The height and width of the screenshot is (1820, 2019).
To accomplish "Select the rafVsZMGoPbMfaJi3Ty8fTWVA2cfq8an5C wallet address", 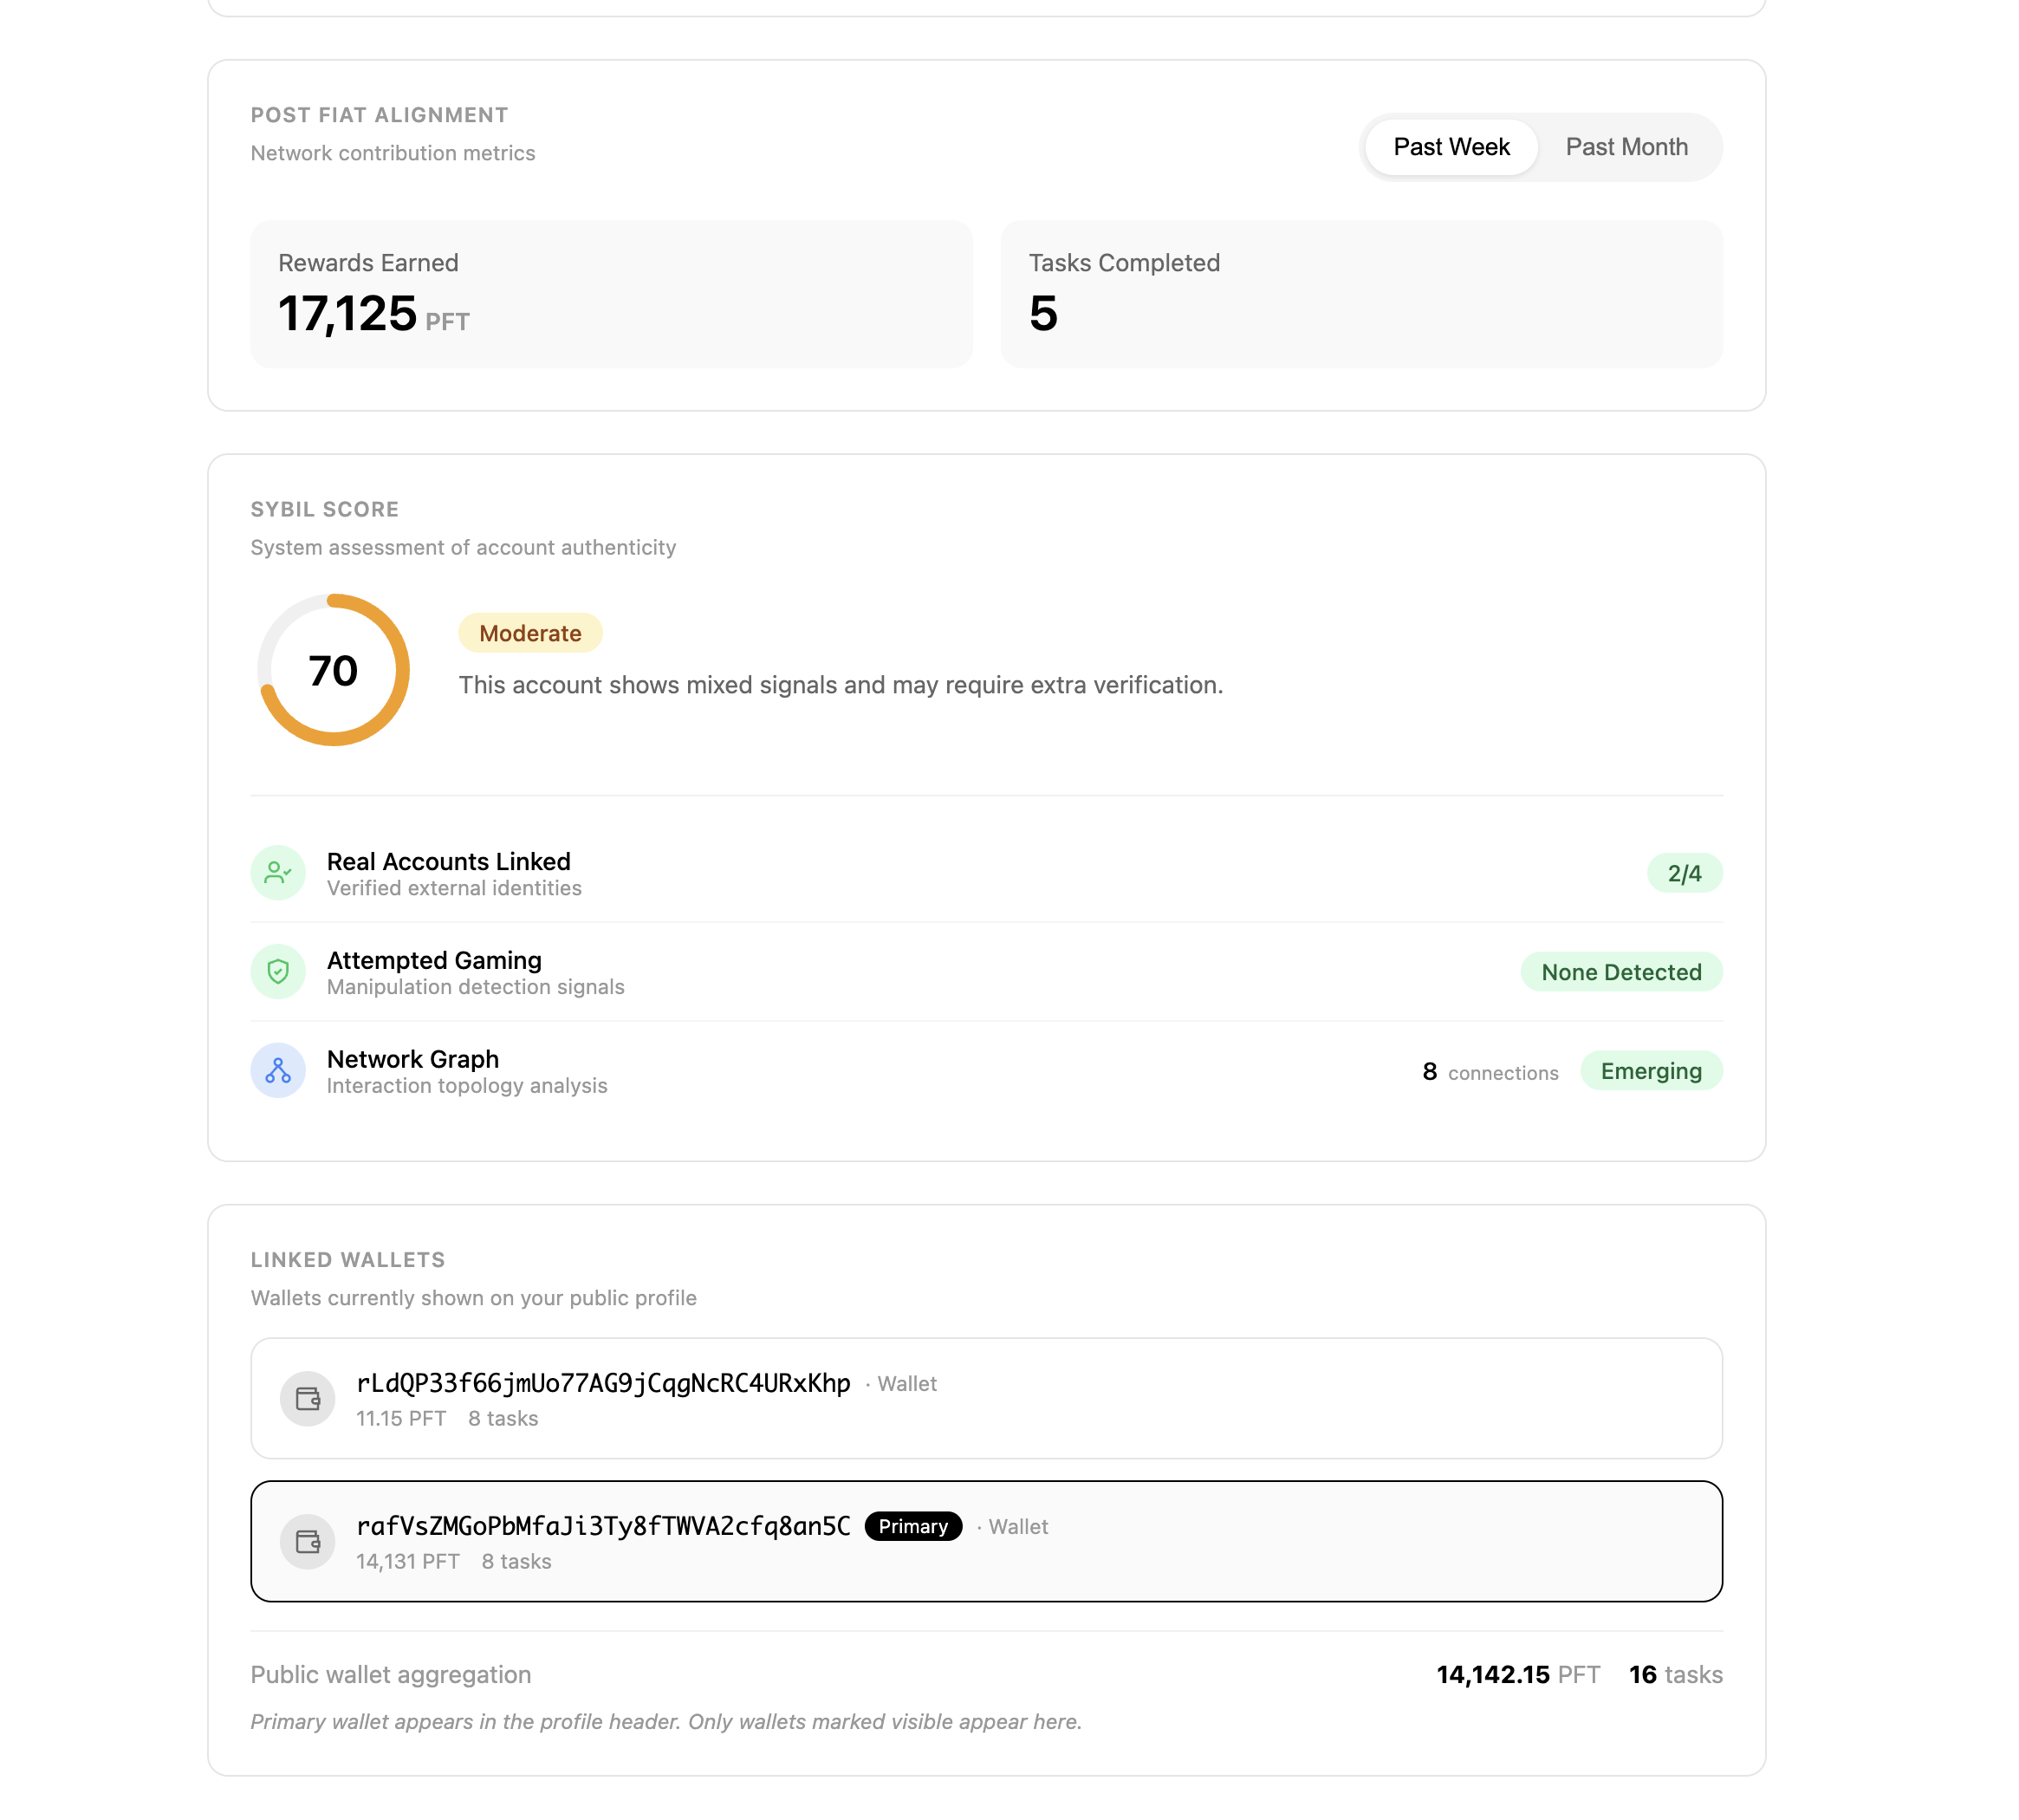I will click(603, 1526).
